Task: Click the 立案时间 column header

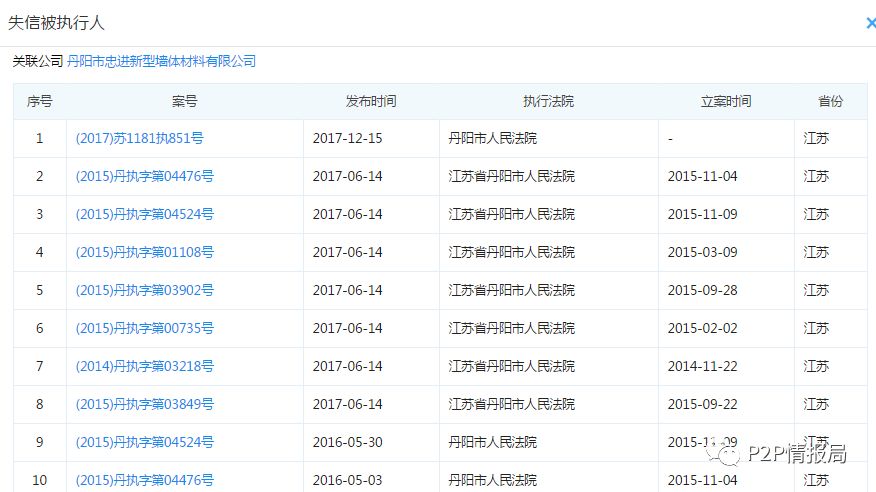Action: tap(726, 101)
